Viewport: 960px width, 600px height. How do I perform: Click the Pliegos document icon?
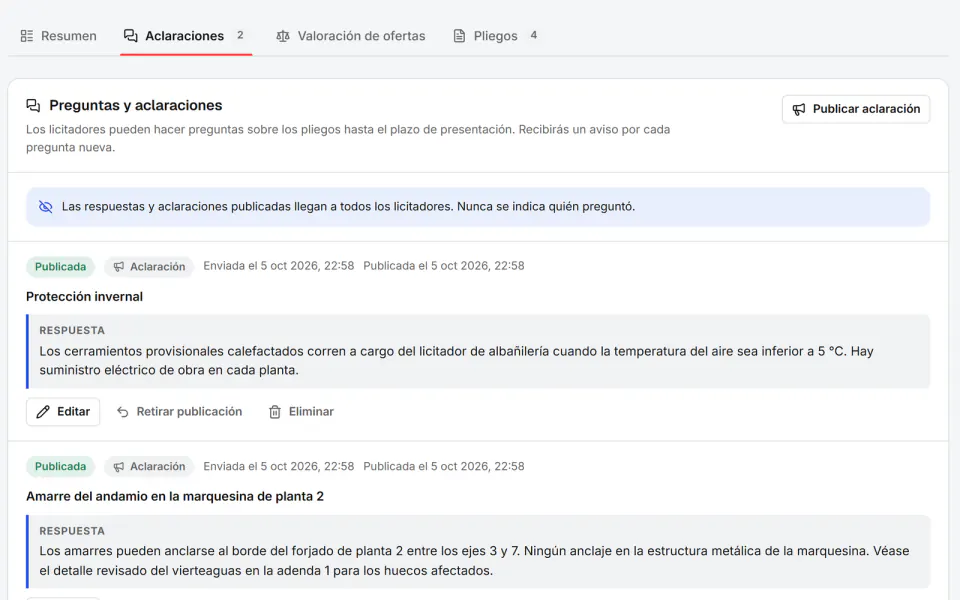point(459,36)
